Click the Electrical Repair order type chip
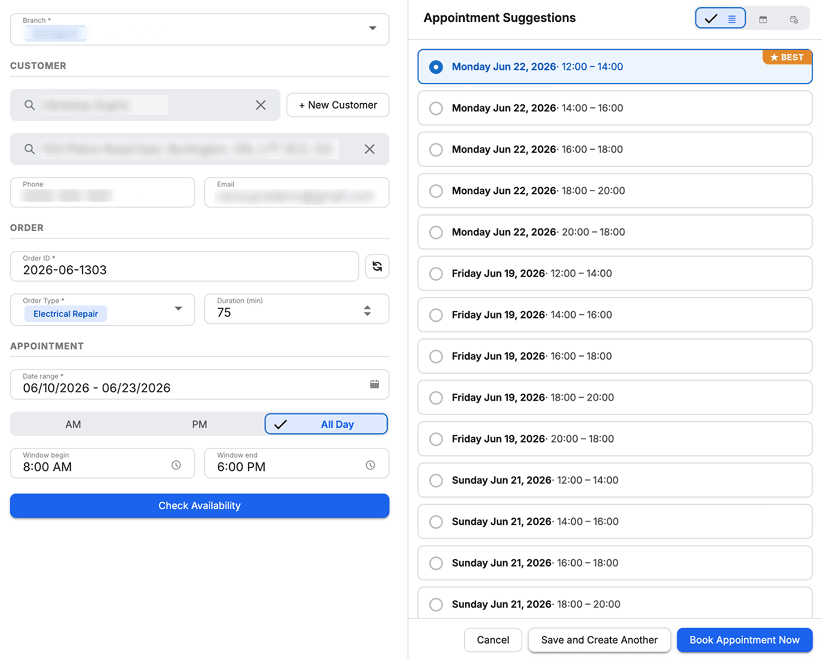 (x=66, y=314)
